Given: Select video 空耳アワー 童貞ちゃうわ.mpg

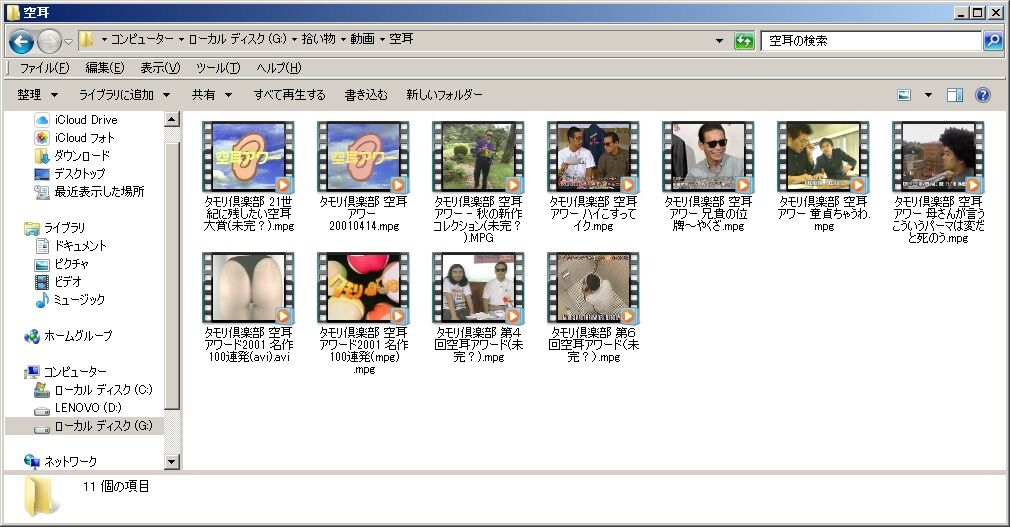Looking at the screenshot, I should pyautogui.click(x=823, y=177).
